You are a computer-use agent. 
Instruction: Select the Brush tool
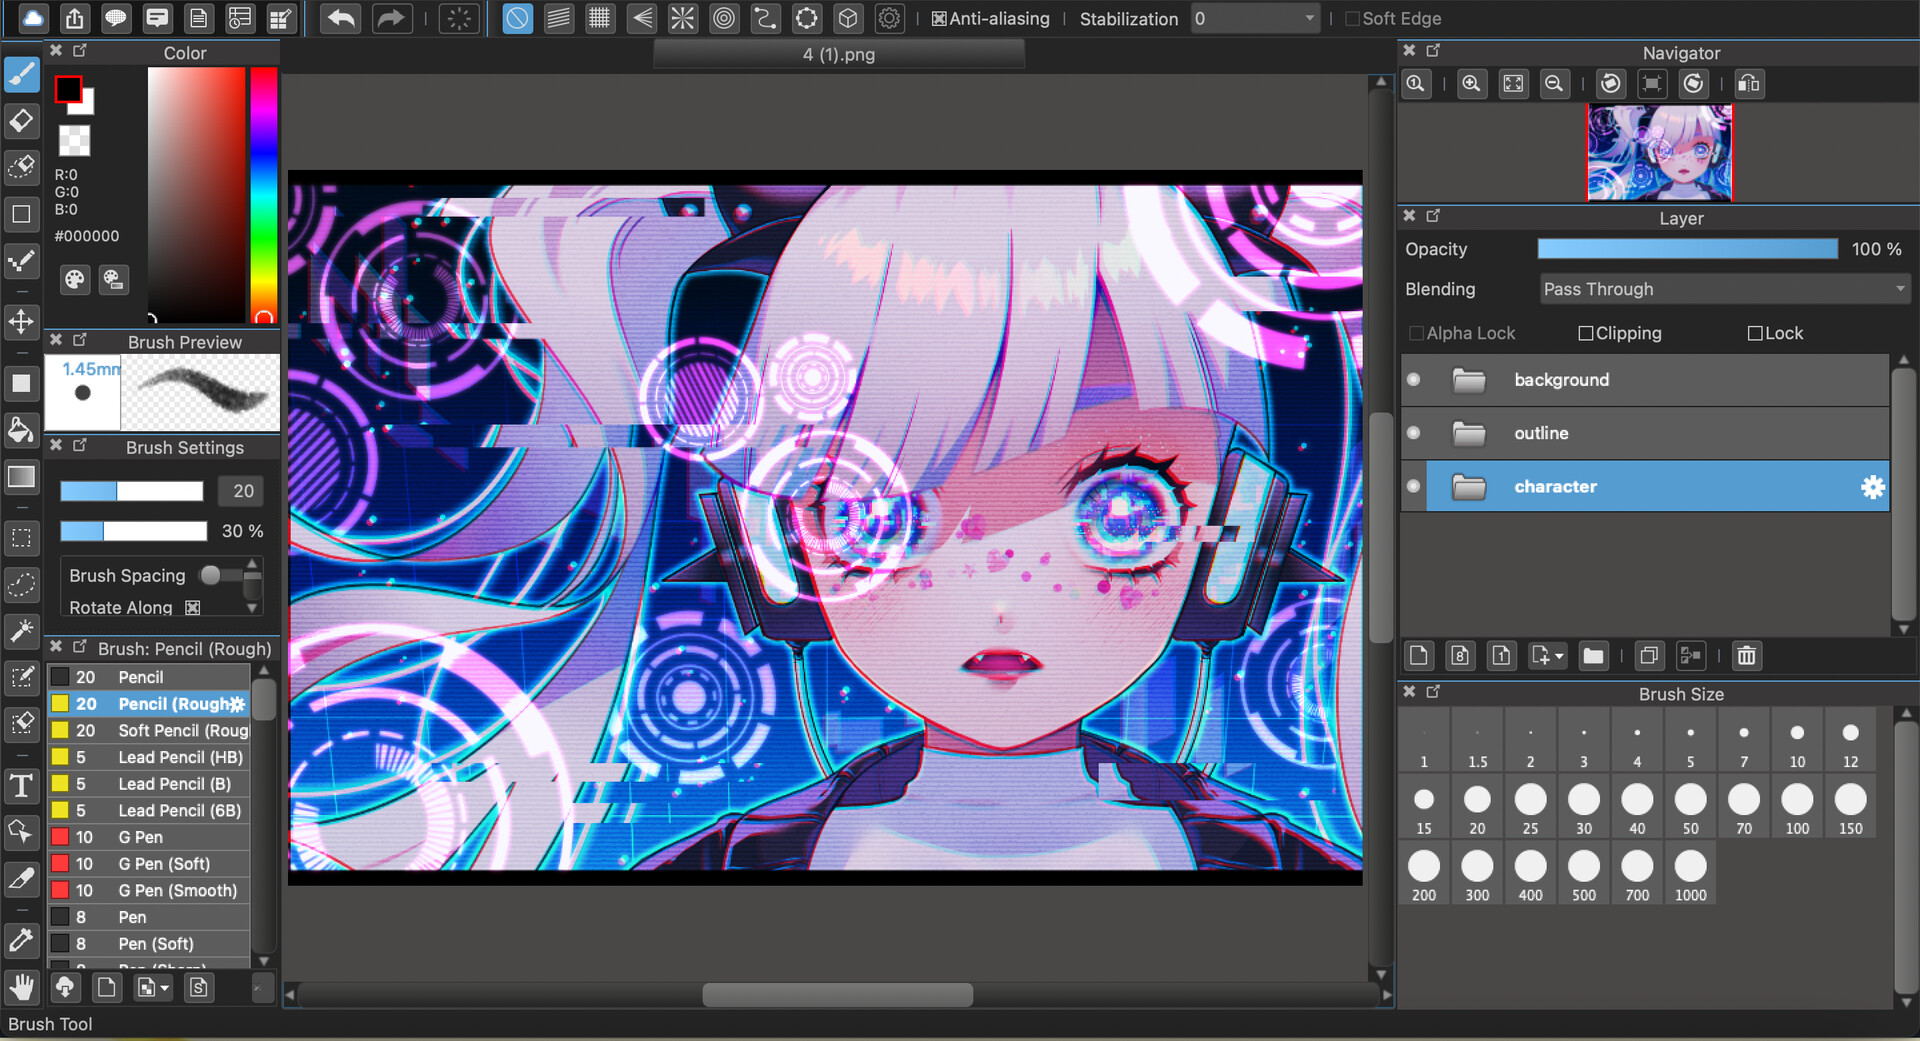click(x=21, y=74)
